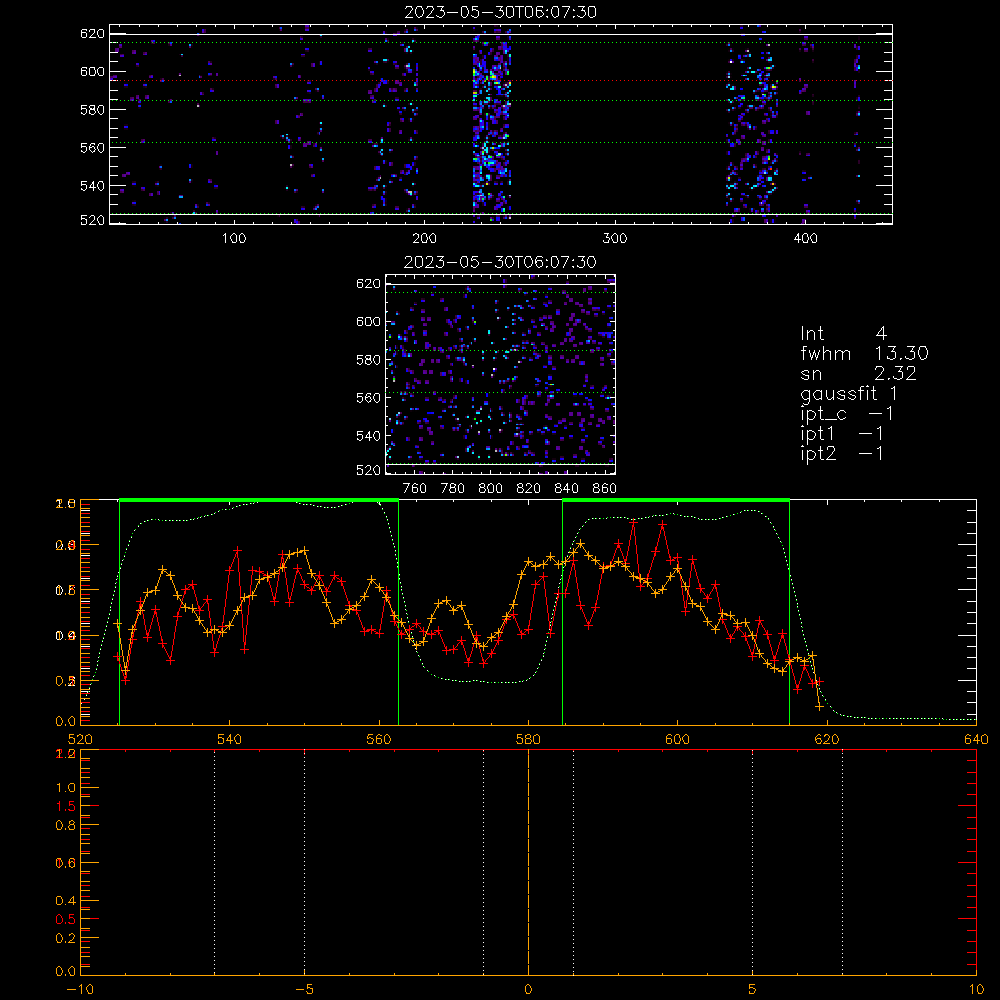The image size is (1000, 1000).
Task: Click the 'ipt1 -1' entry
Action: point(842,434)
